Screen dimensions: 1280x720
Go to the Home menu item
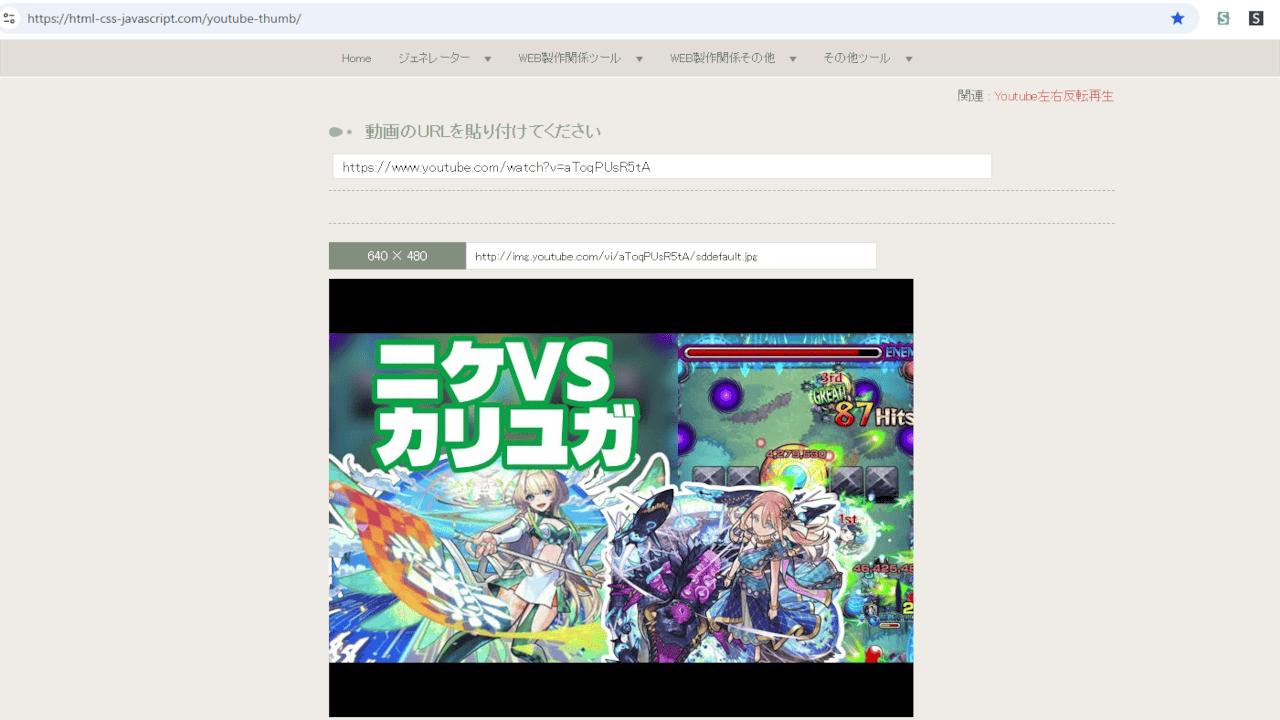[356, 59]
